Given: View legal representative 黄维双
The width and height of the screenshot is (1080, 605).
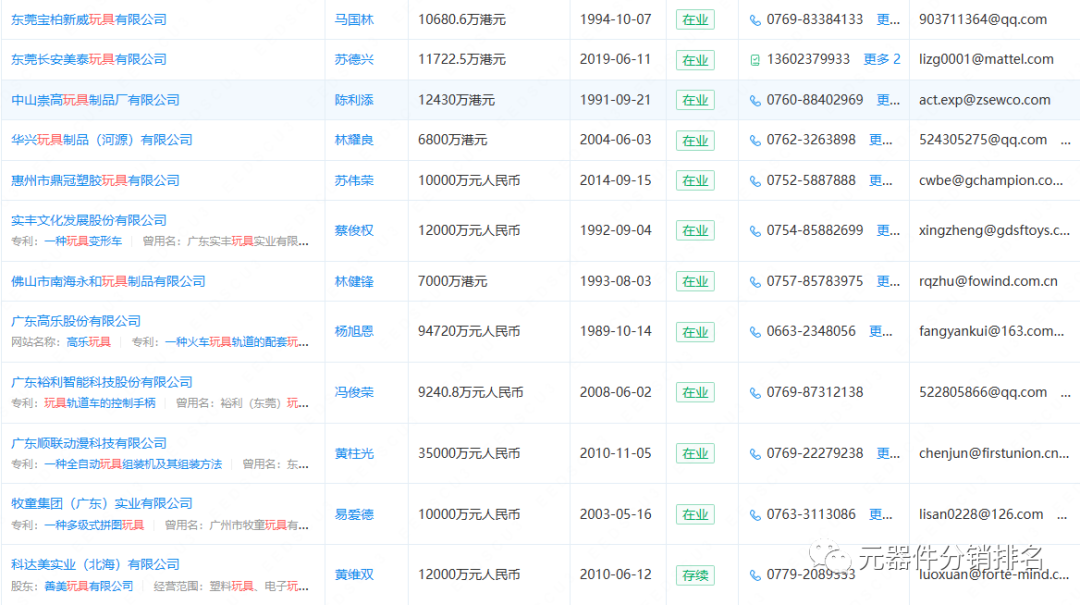Looking at the screenshot, I should coord(354,575).
